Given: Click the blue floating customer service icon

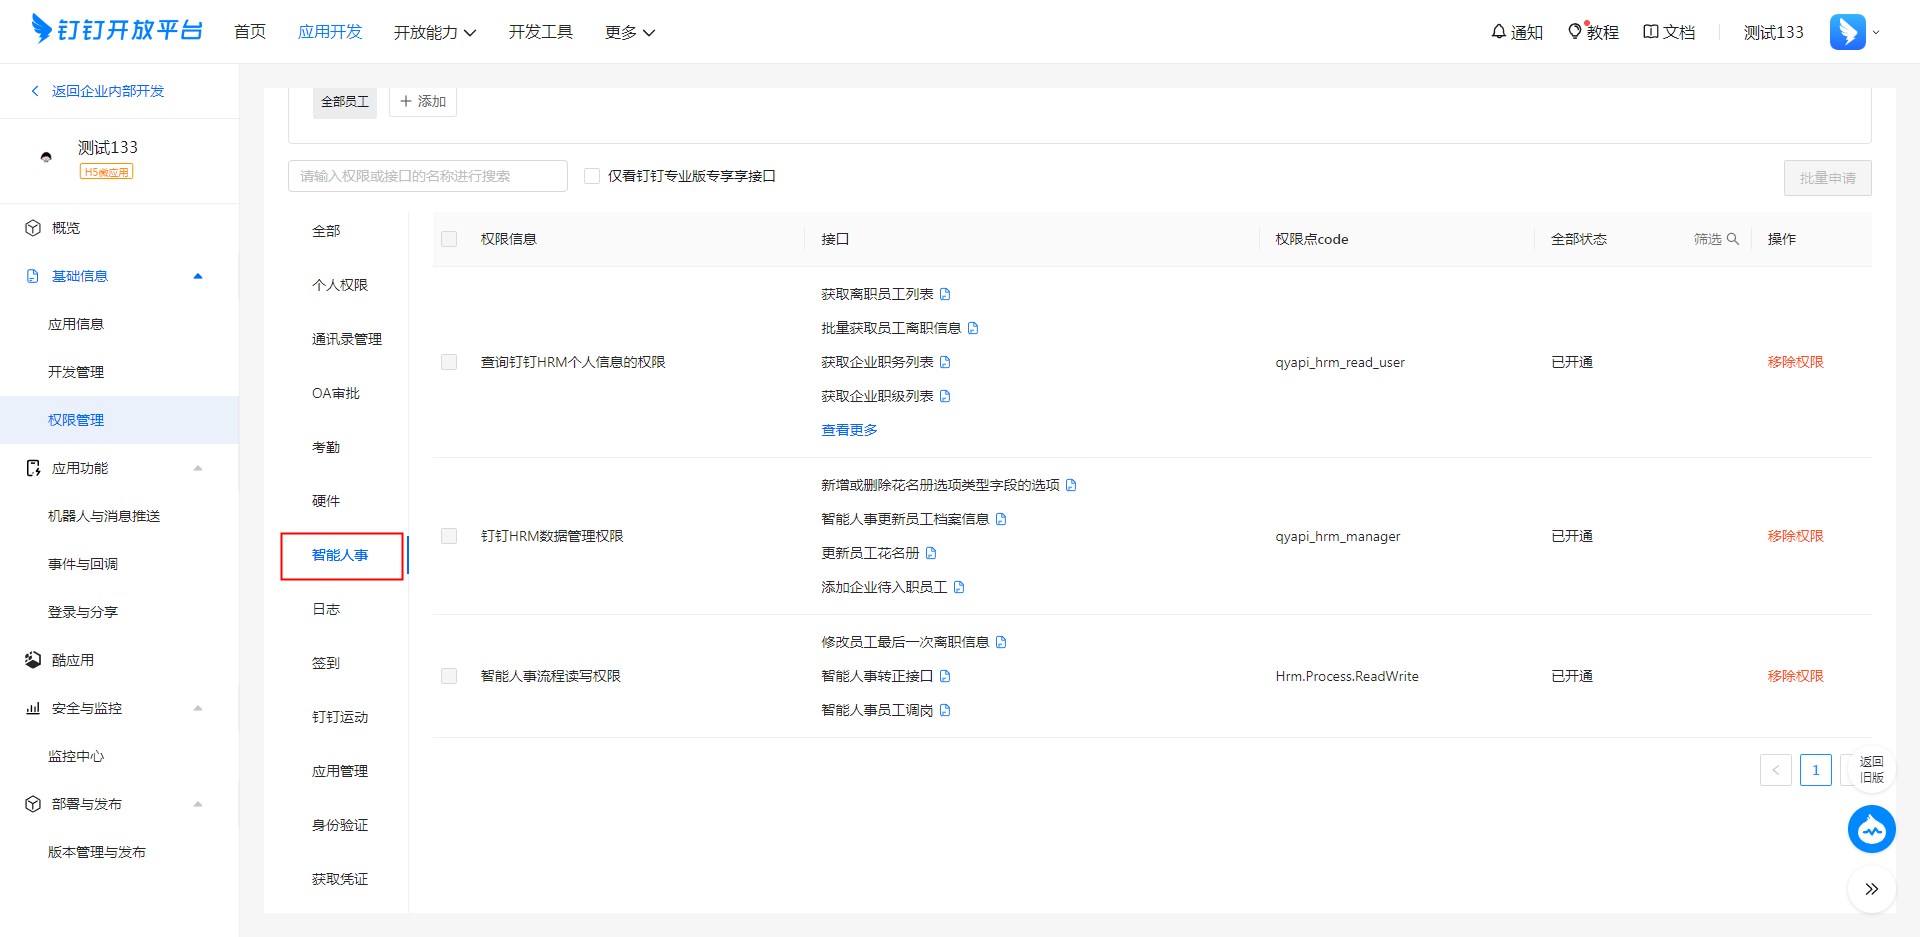Looking at the screenshot, I should [x=1871, y=829].
